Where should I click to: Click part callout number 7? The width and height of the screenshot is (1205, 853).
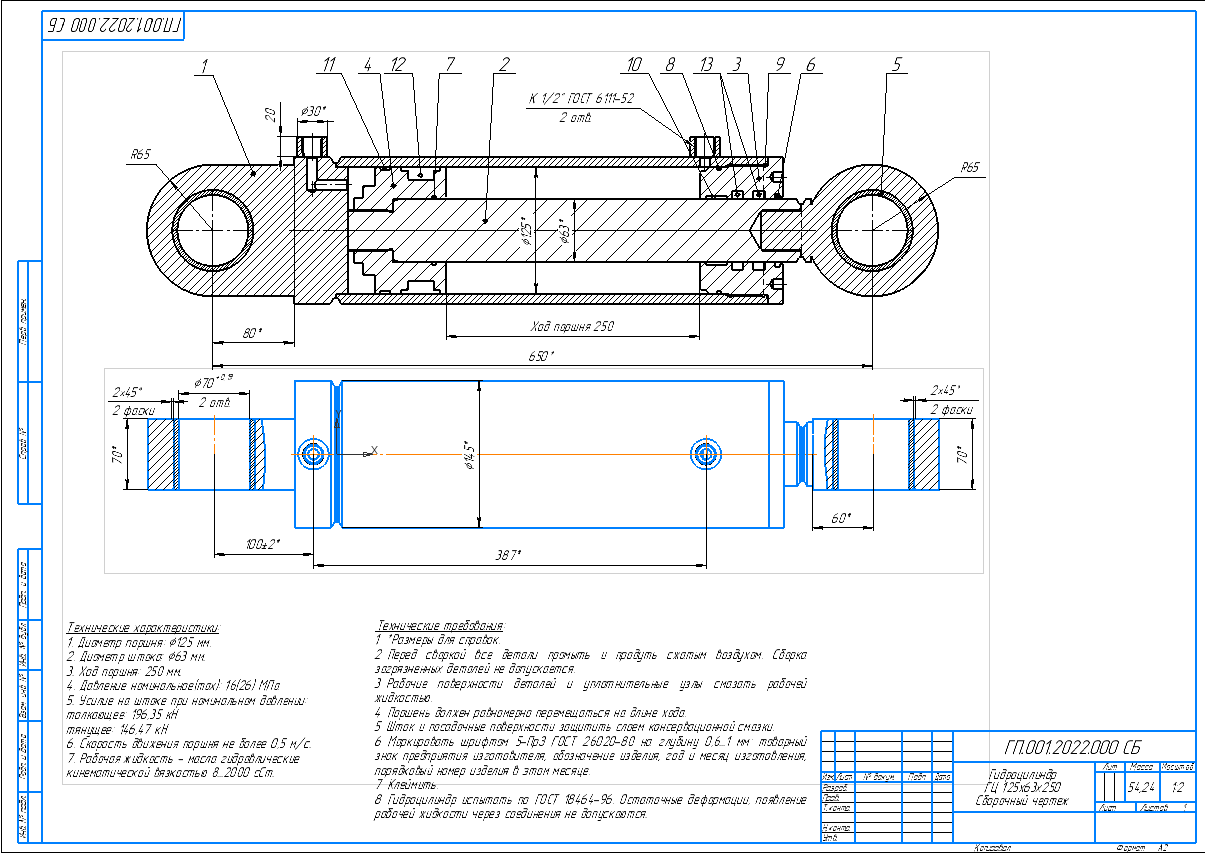(x=450, y=65)
